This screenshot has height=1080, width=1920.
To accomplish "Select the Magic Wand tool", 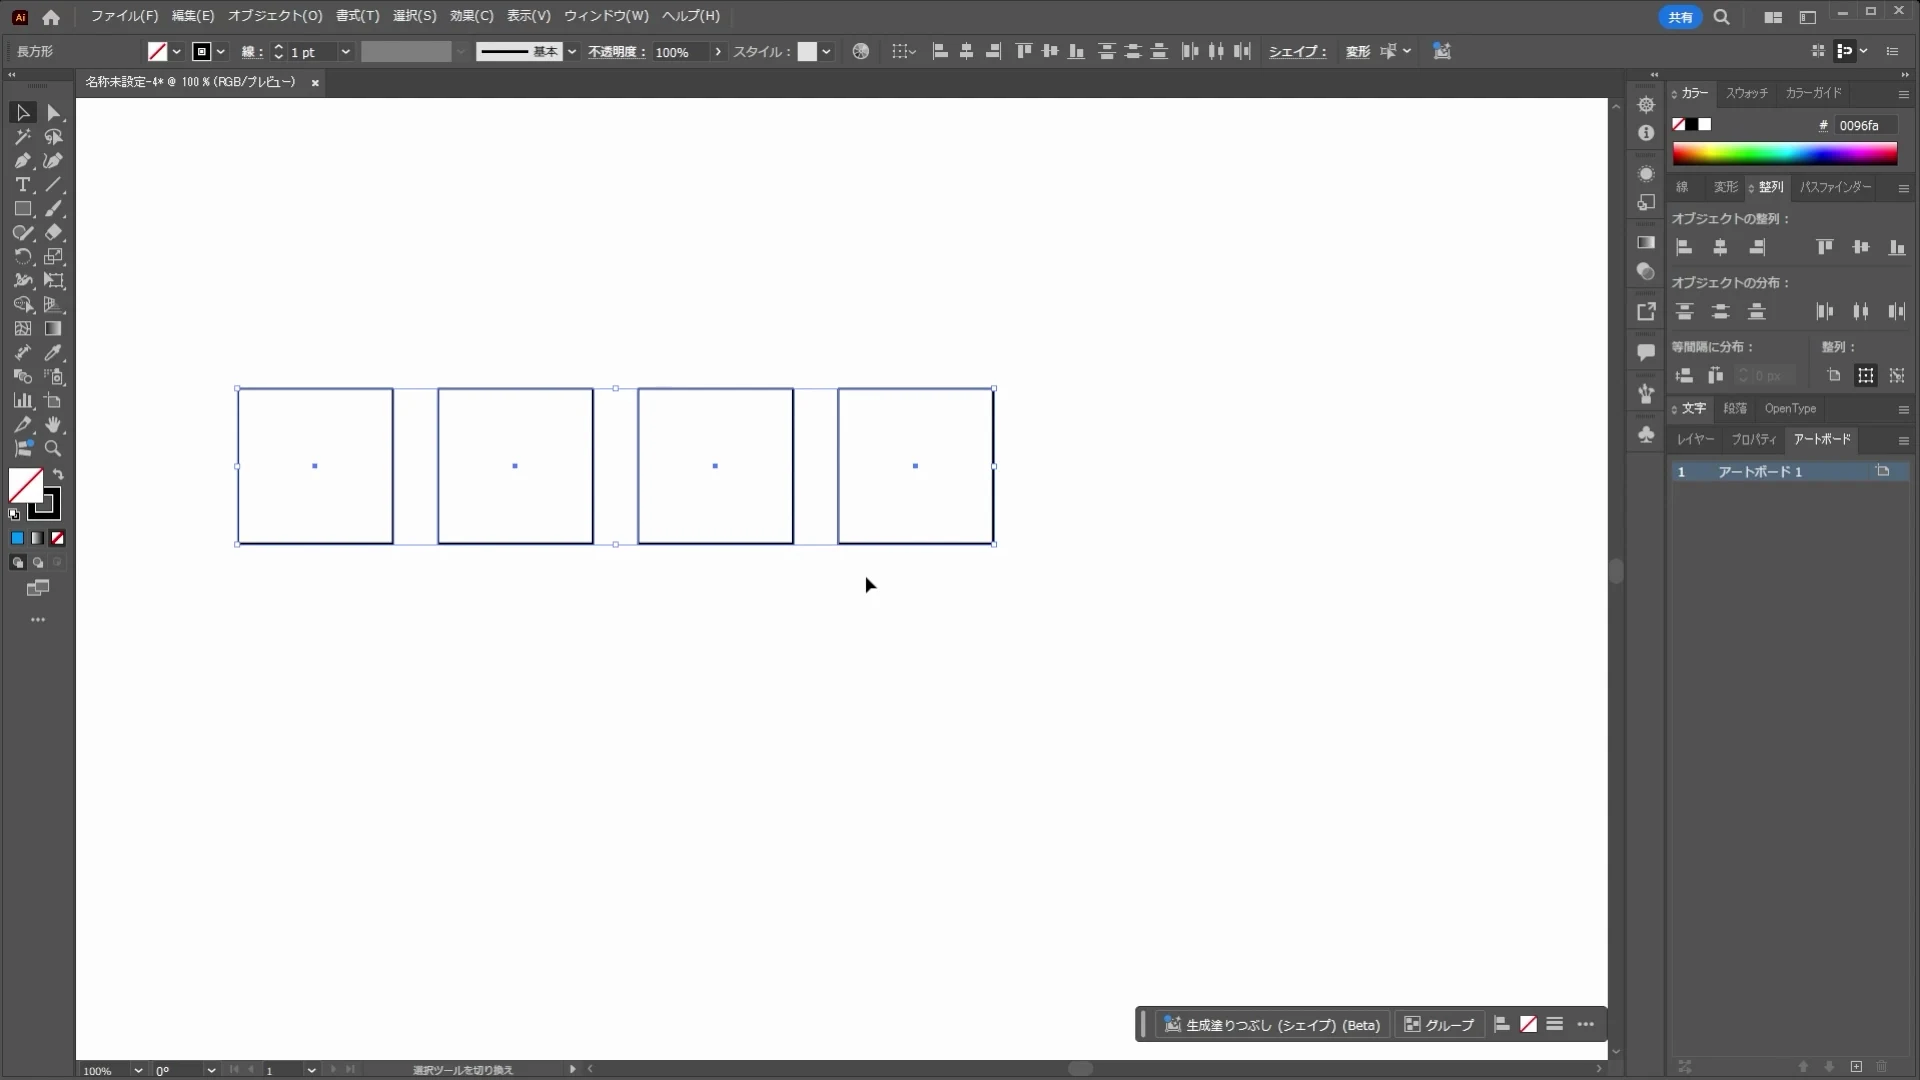I will click(x=22, y=137).
